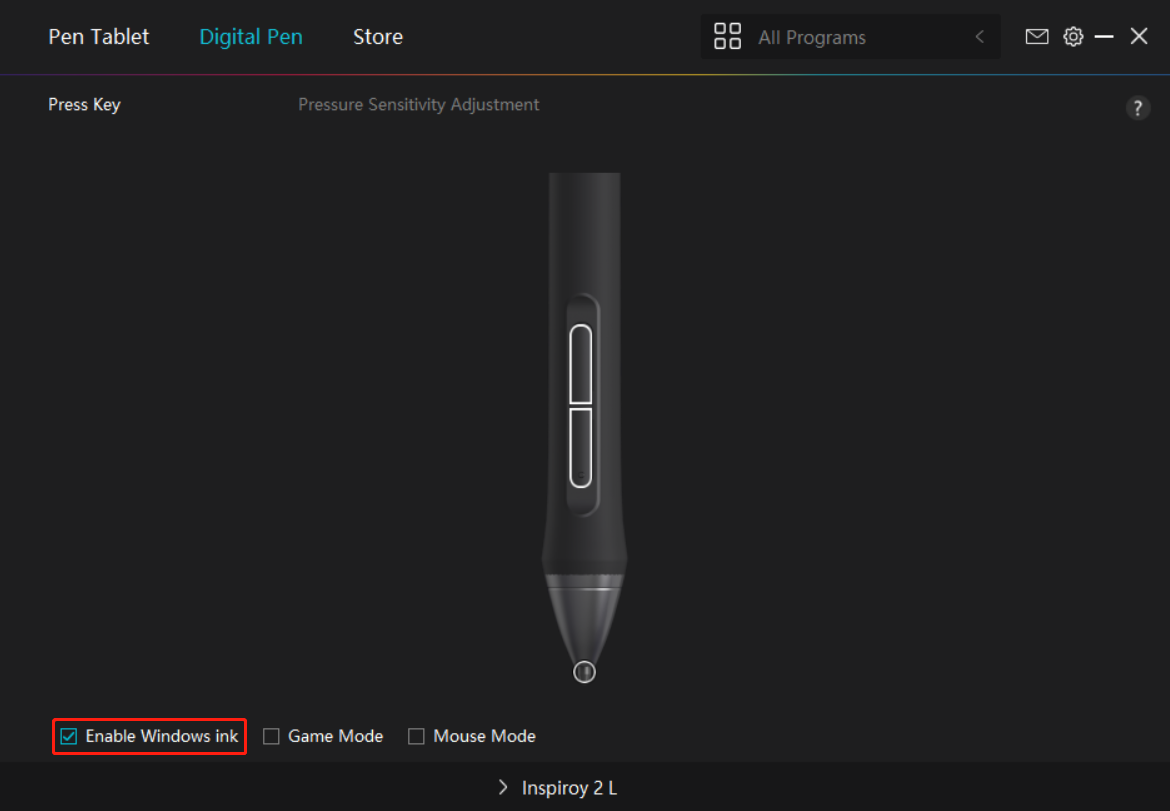Uncheck Enable Windows ink checkbox
This screenshot has width=1170, height=811.
coord(69,737)
